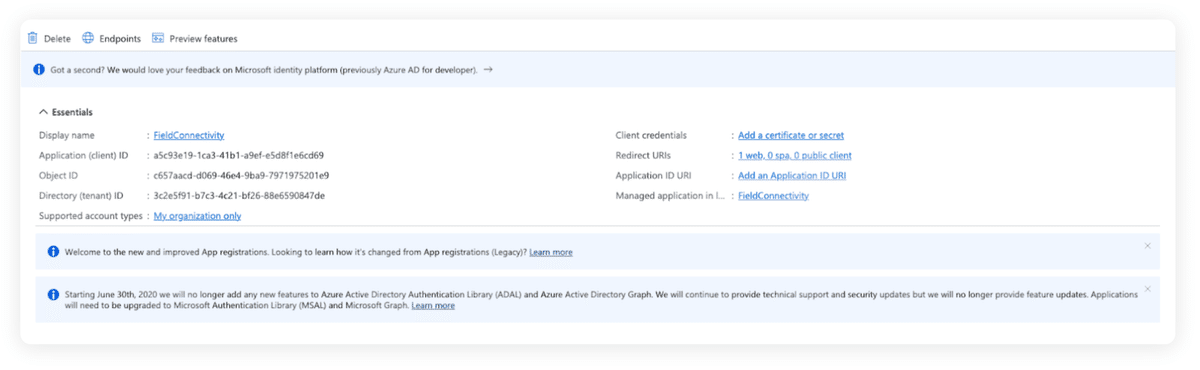Select the Directory (tenant) ID value
The width and height of the screenshot is (1200, 370).
tap(239, 196)
